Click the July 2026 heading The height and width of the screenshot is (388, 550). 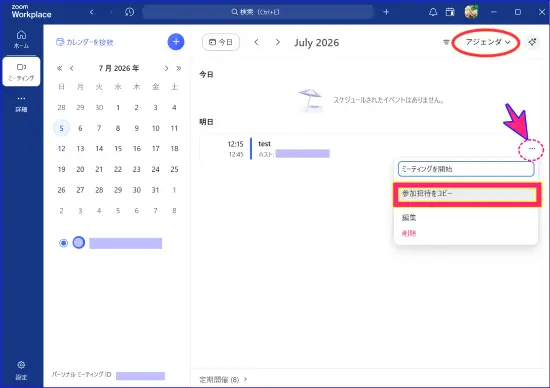(316, 42)
